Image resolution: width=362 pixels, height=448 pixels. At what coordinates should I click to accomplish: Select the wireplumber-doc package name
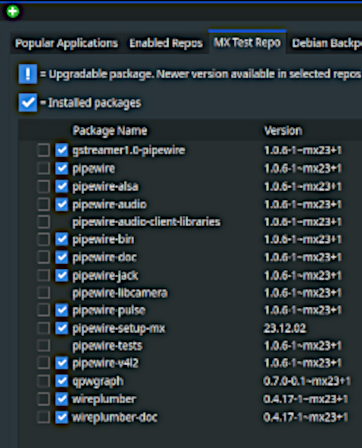pyautogui.click(x=115, y=417)
